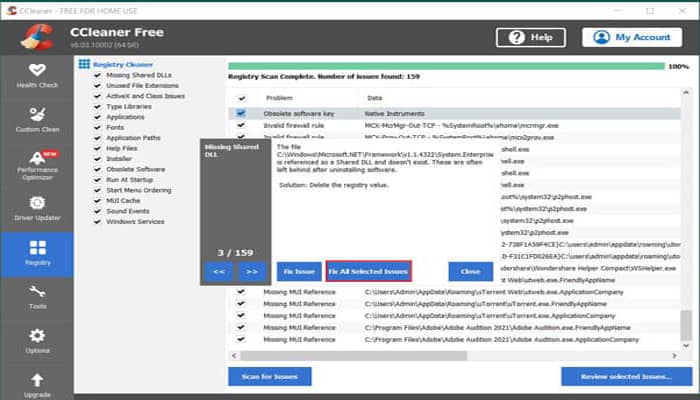Image resolution: width=700 pixels, height=400 pixels.
Task: Go to next issue with >> button
Action: coord(251,271)
